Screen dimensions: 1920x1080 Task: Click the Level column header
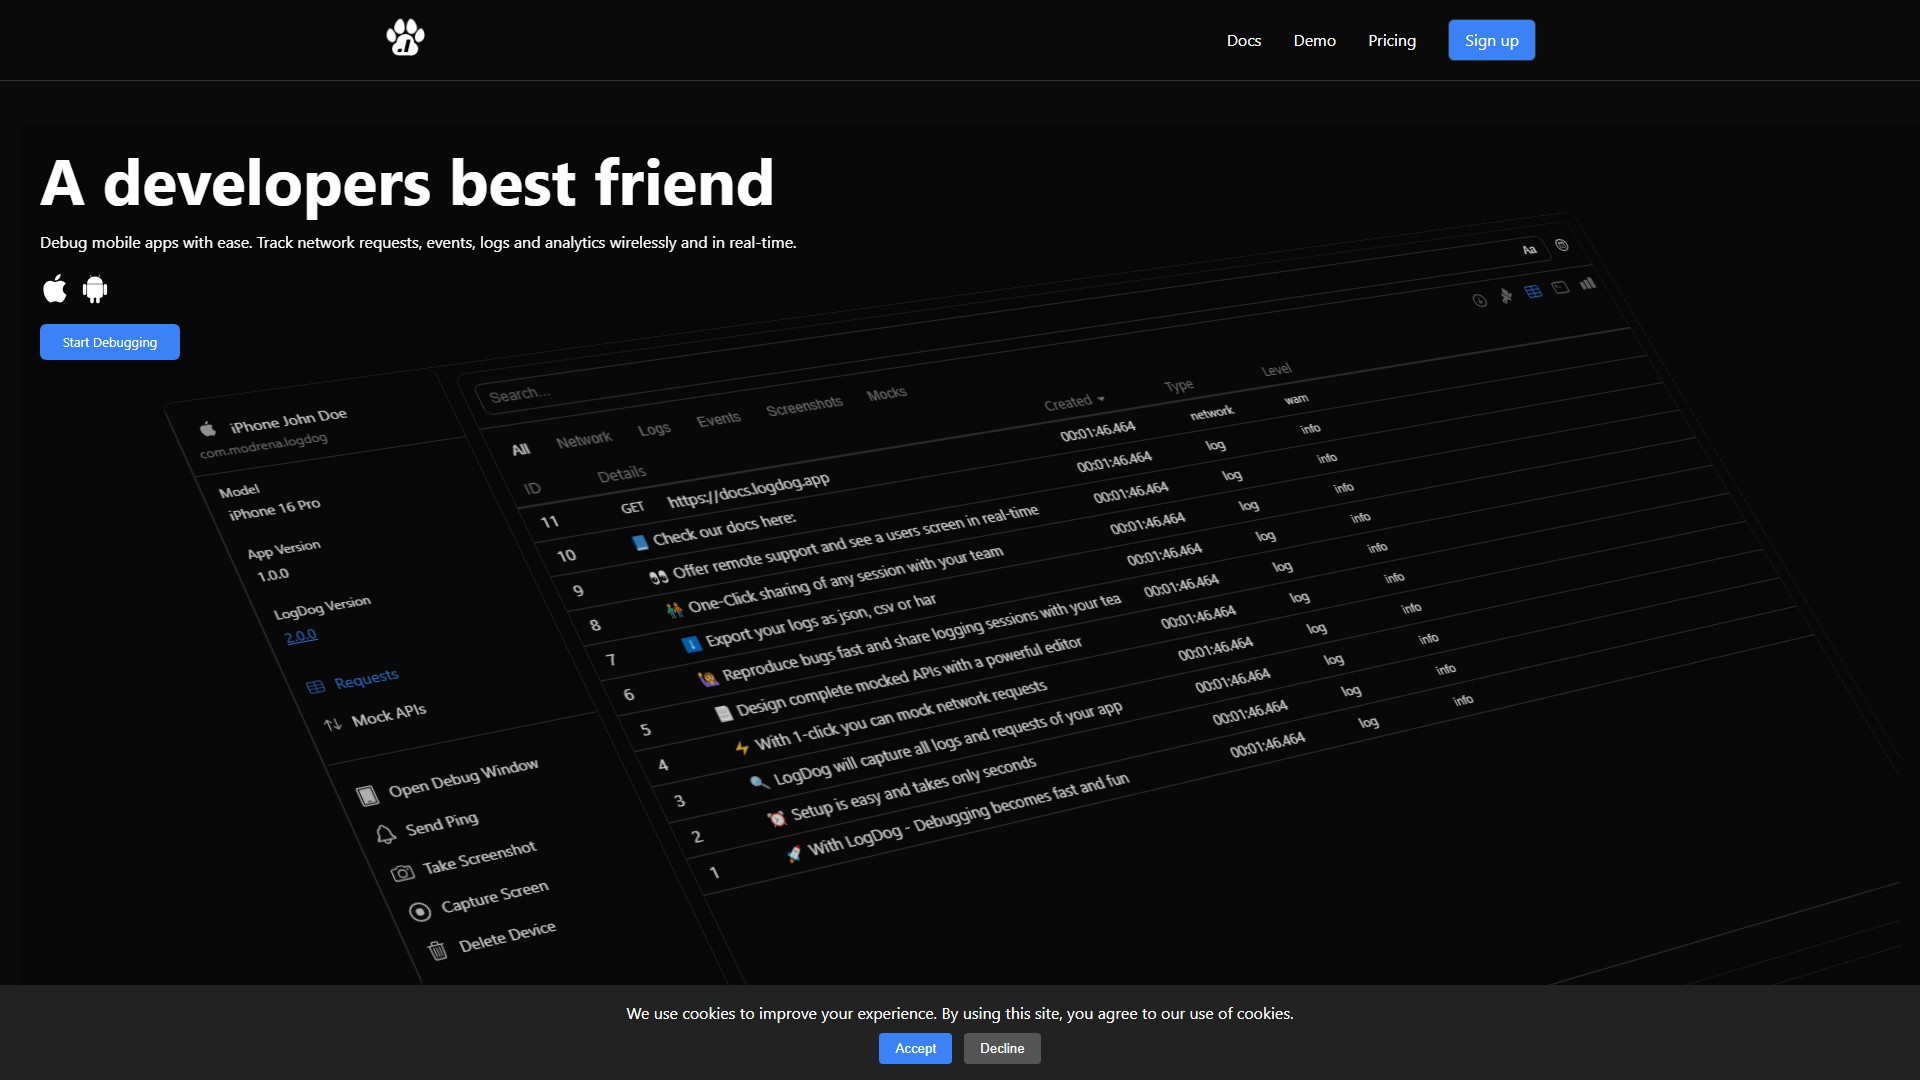(1276, 370)
